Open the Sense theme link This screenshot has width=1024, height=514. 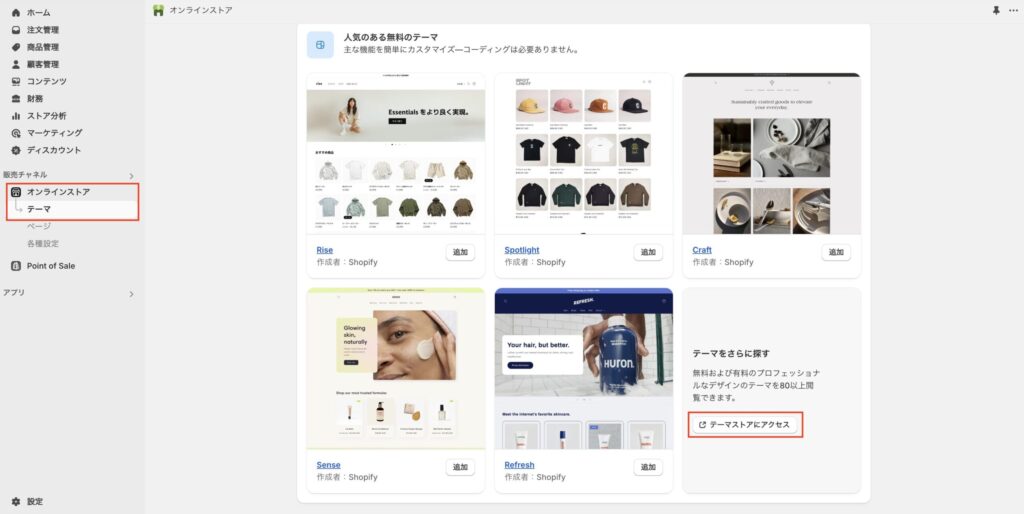(328, 465)
